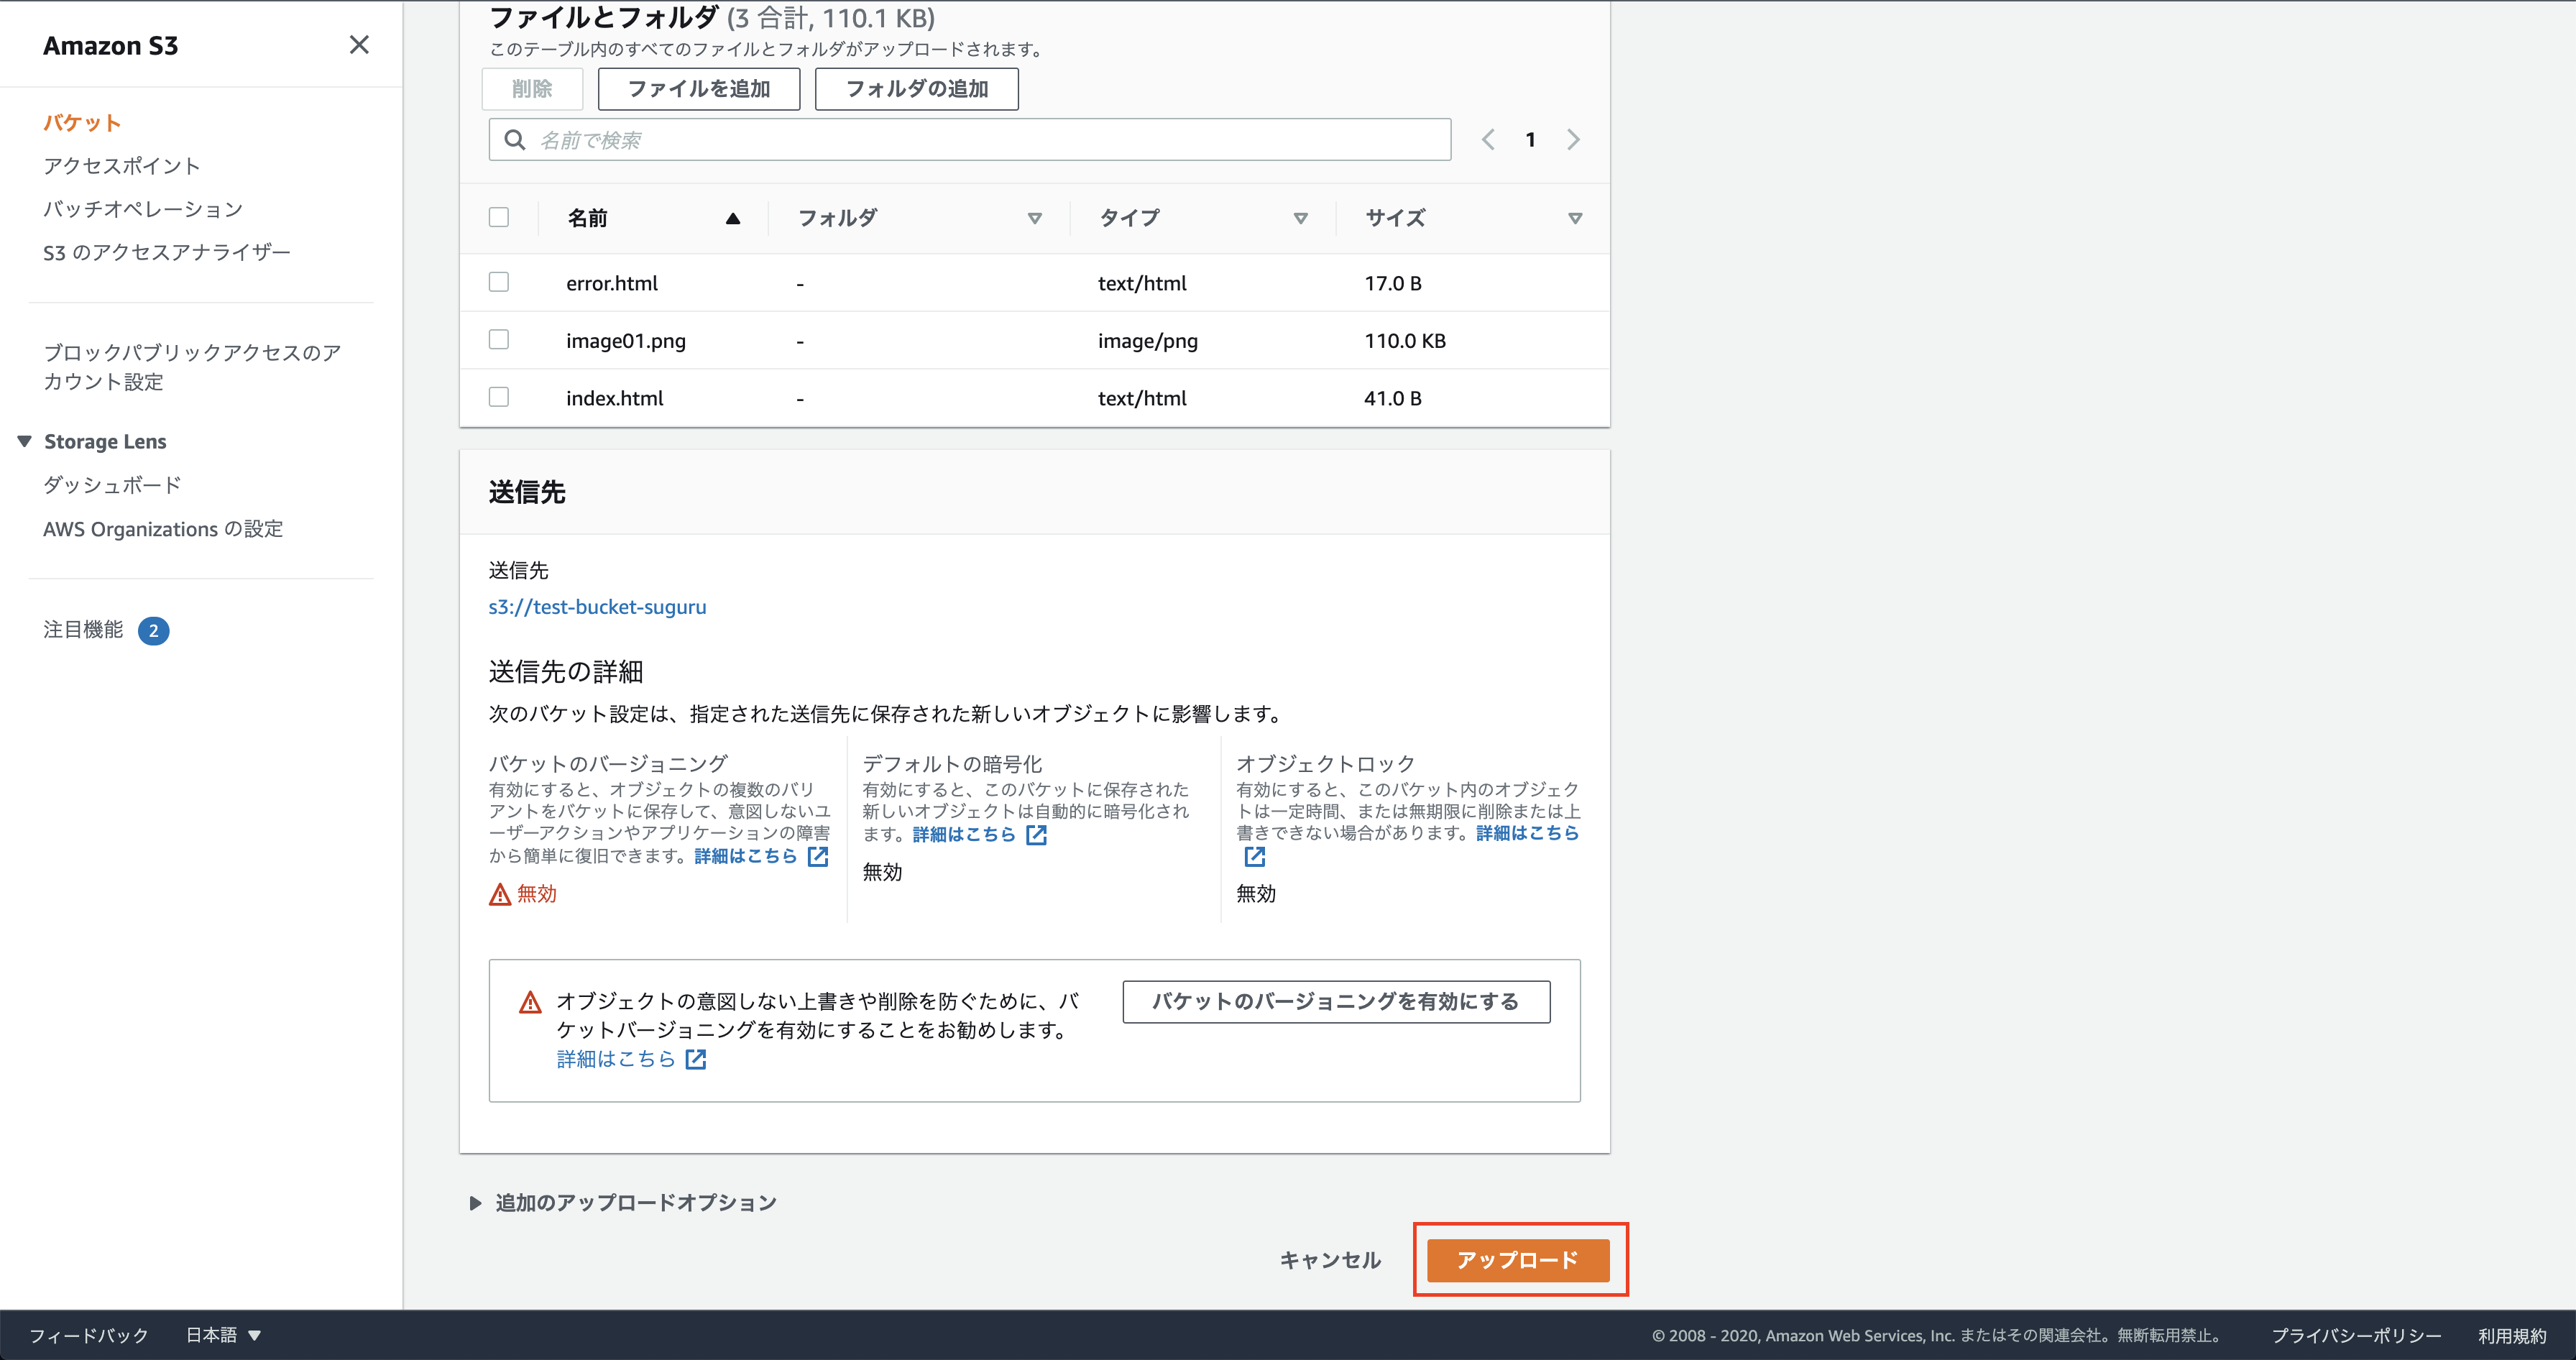Screen dimensions: 2576x1360
Task: Click the warning triangle in the versioning recommendation box
Action: click(x=530, y=1002)
